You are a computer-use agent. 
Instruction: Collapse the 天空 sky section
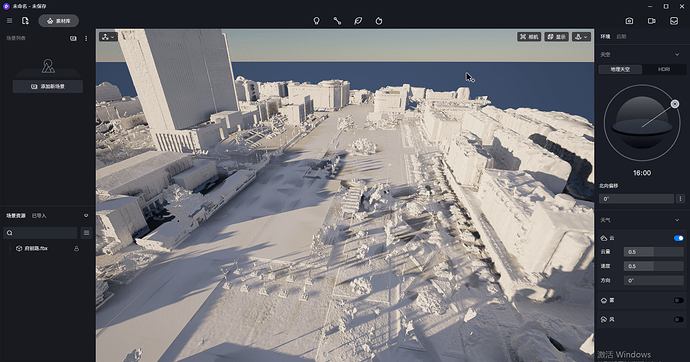677,55
